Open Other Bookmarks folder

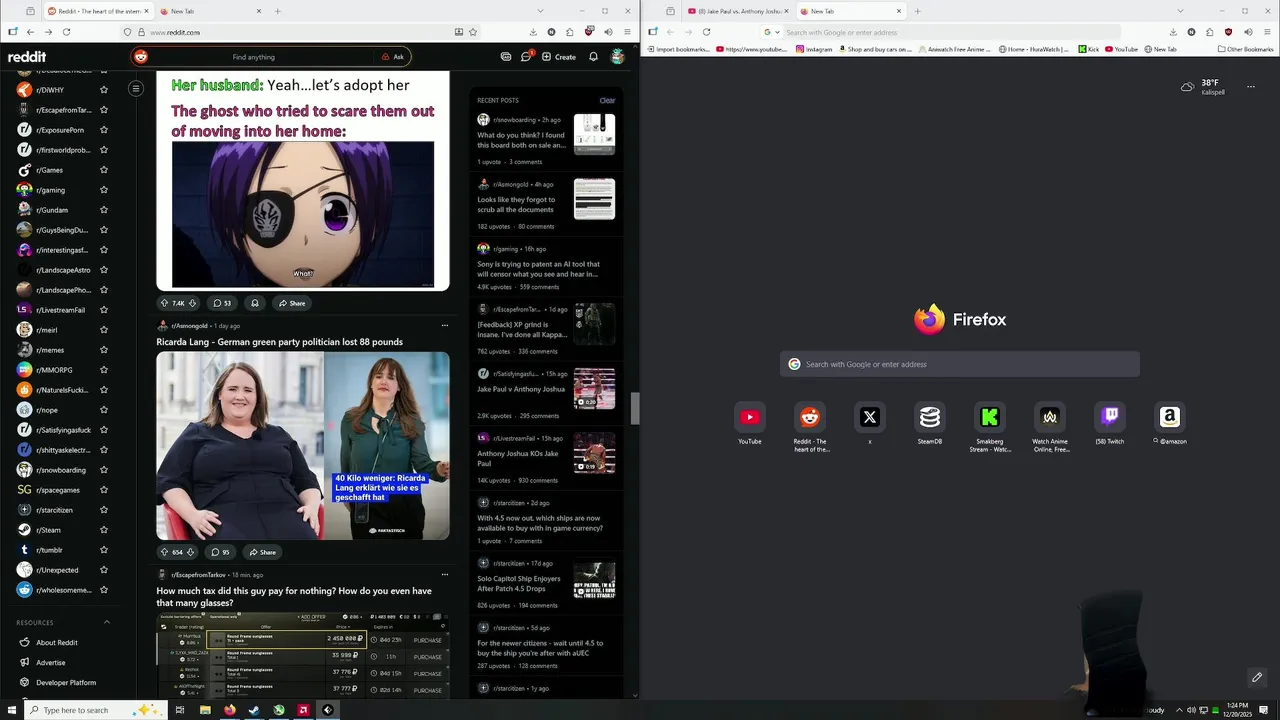pos(1246,49)
